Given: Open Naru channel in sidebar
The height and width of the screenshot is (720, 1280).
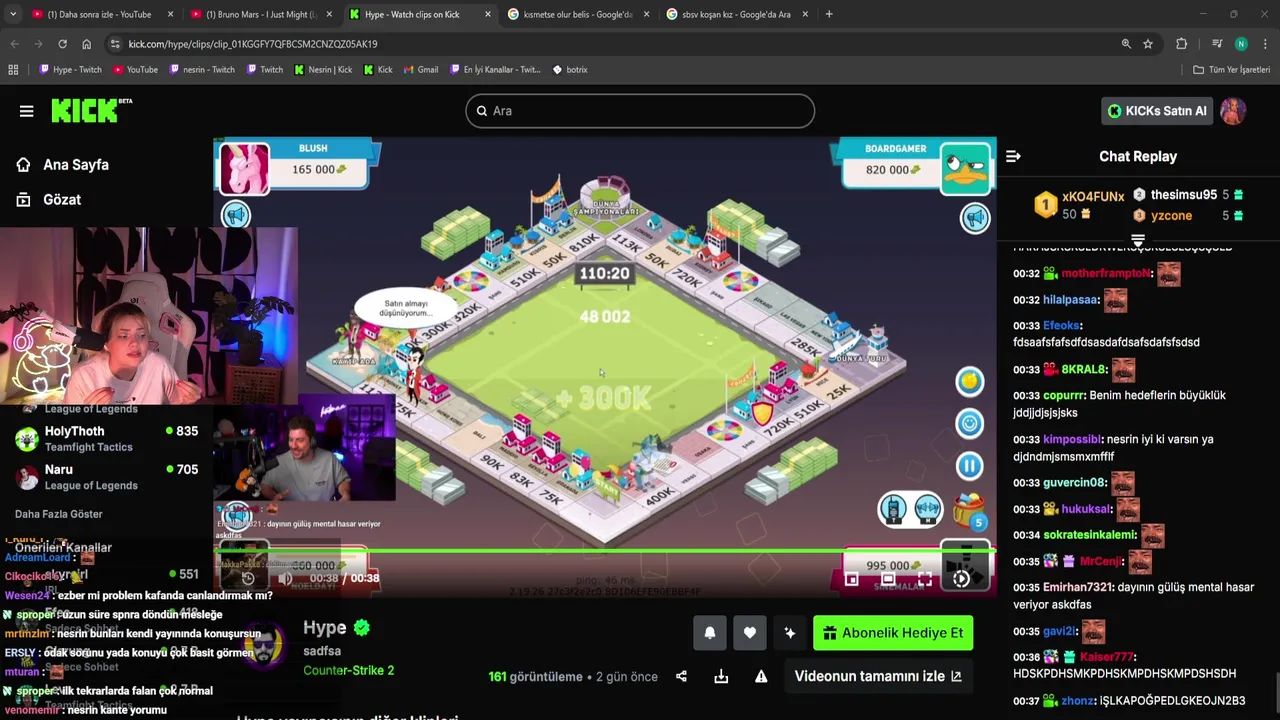Looking at the screenshot, I should click(106, 476).
